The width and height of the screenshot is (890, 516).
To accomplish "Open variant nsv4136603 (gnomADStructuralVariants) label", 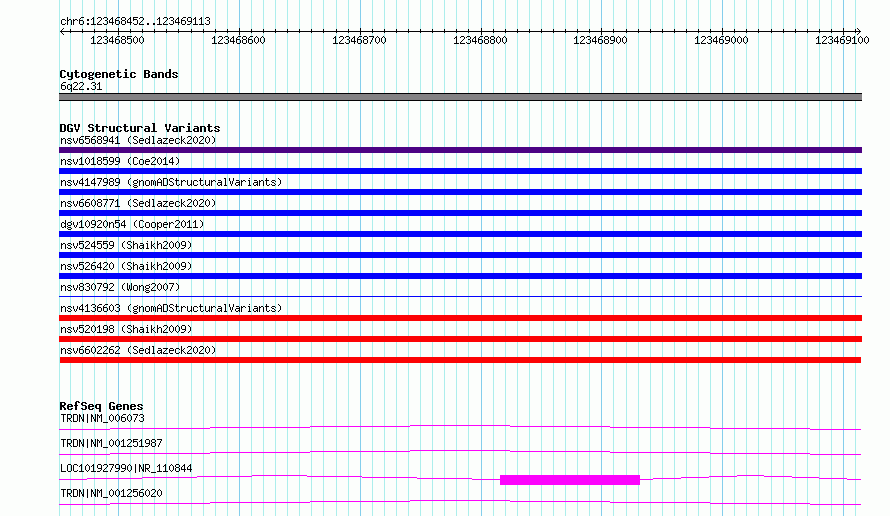I will click(x=171, y=308).
